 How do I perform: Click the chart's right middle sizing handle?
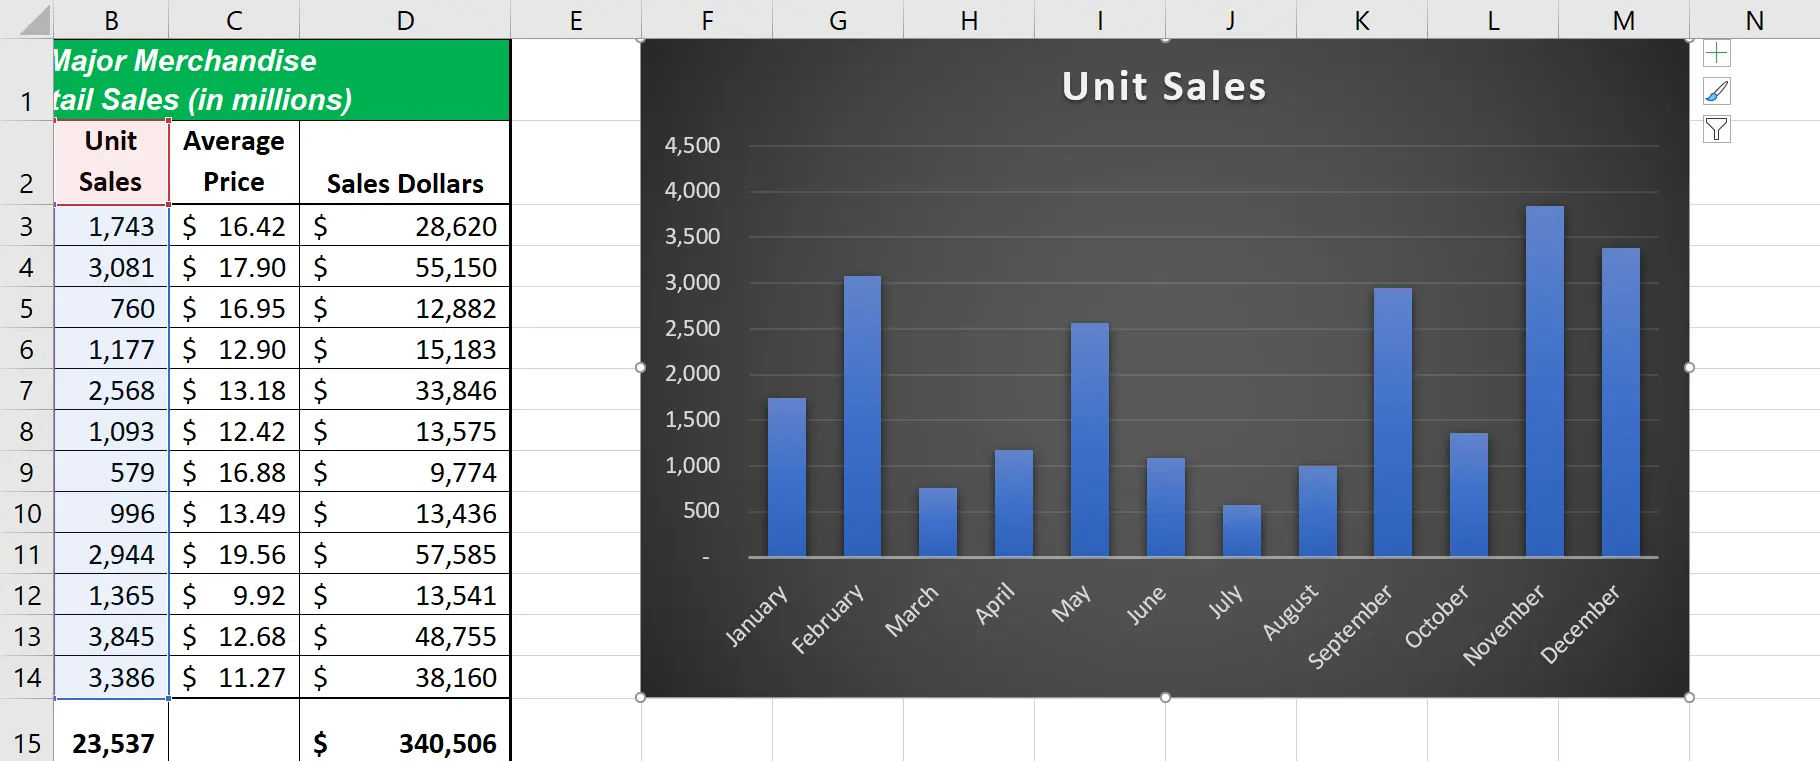[x=1689, y=368]
